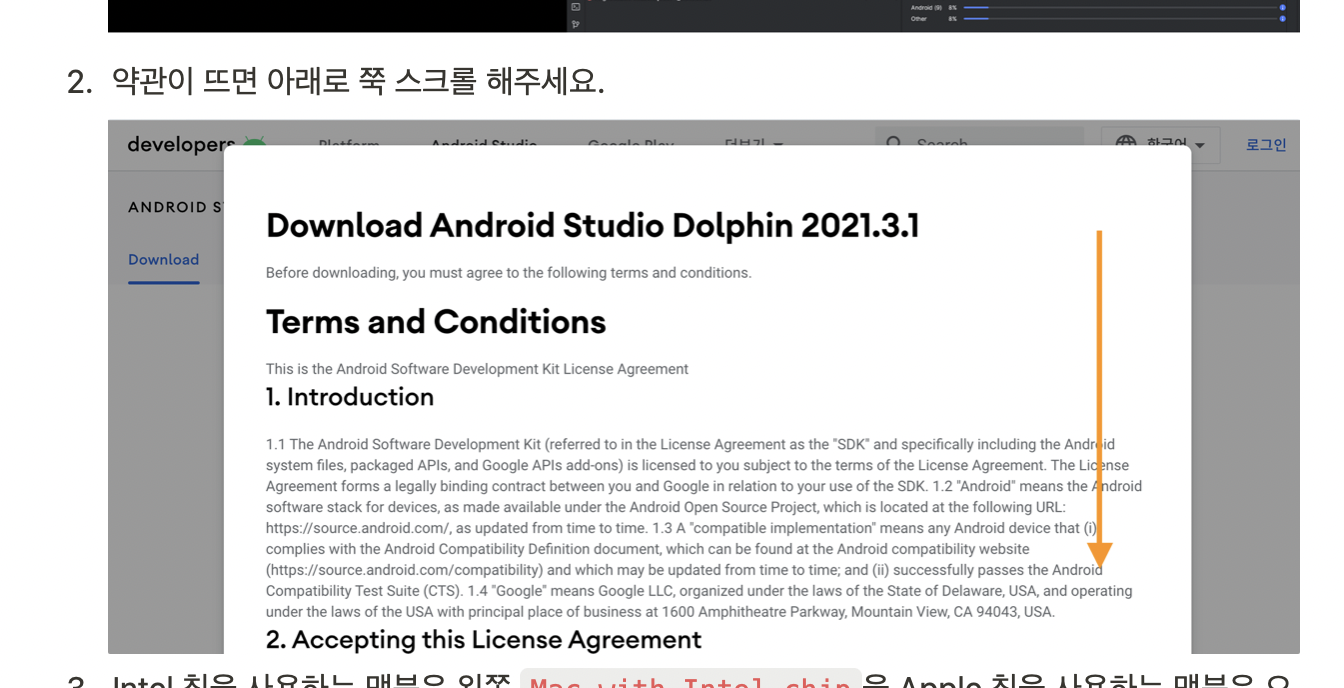This screenshot has height=688, width=1344.
Task: Click the Other 8% progress bar
Action: click(1121, 18)
